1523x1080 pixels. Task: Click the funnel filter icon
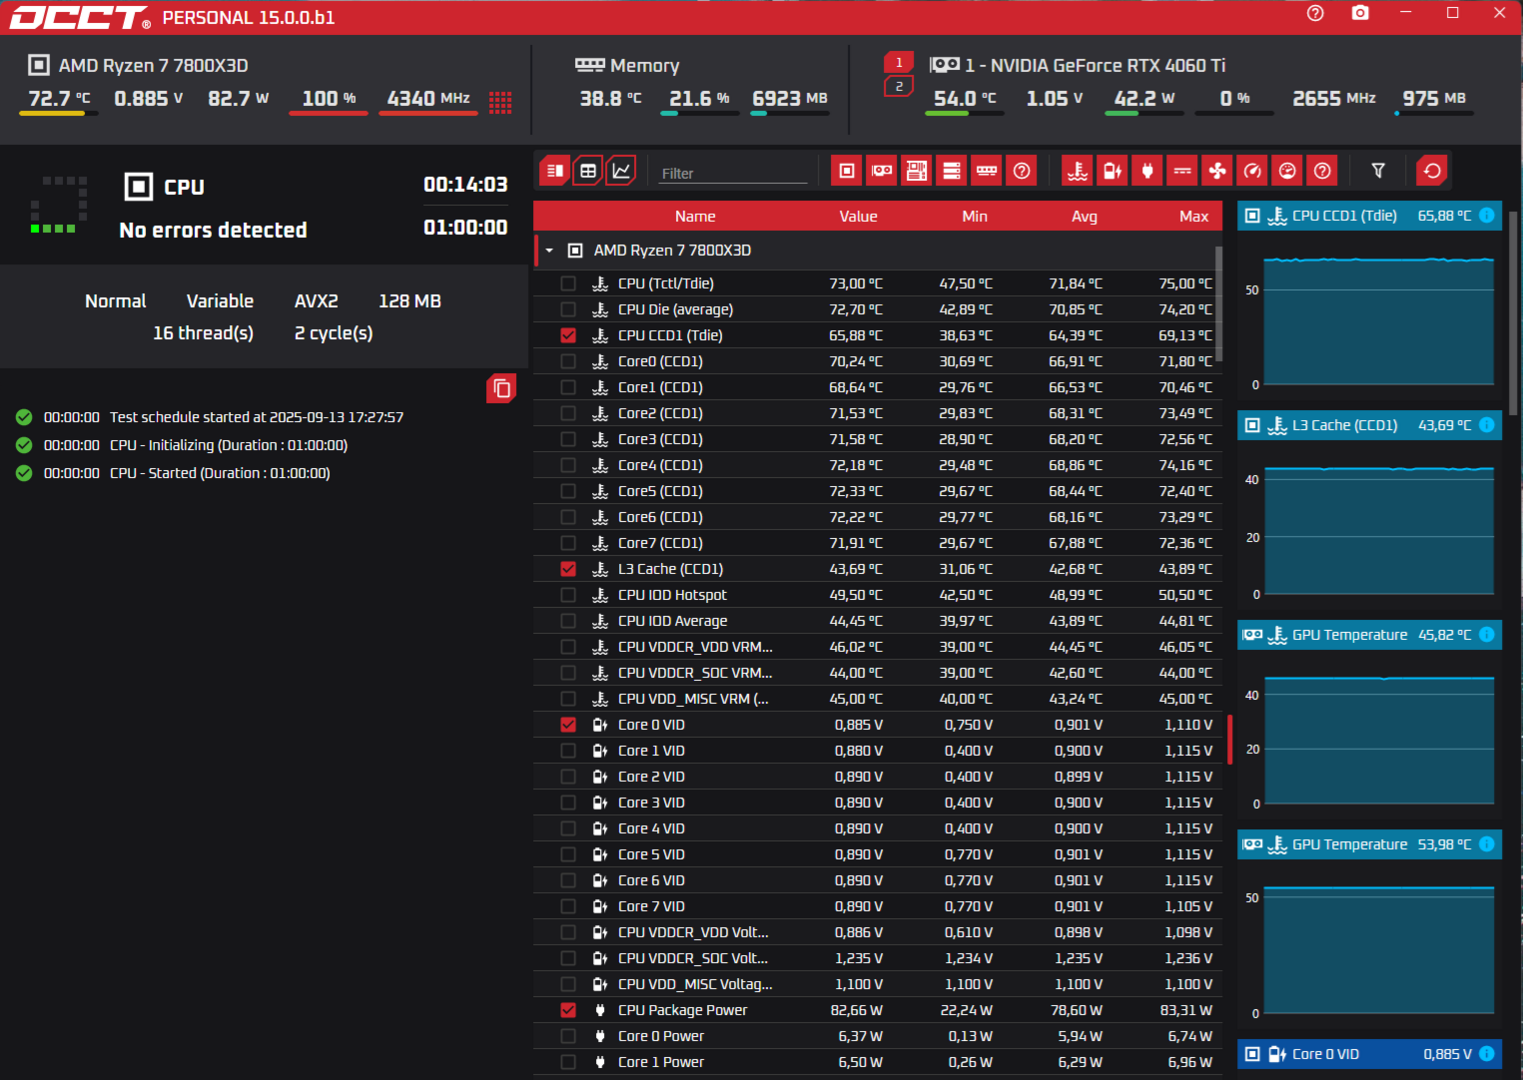coord(1378,171)
